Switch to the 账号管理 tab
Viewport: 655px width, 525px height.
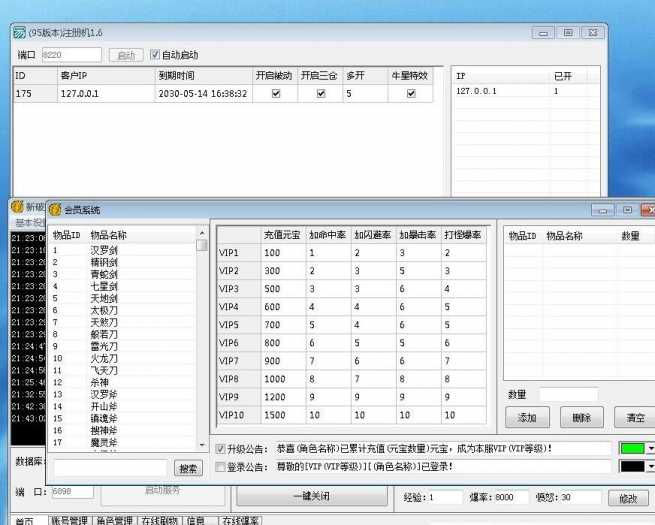click(x=64, y=520)
